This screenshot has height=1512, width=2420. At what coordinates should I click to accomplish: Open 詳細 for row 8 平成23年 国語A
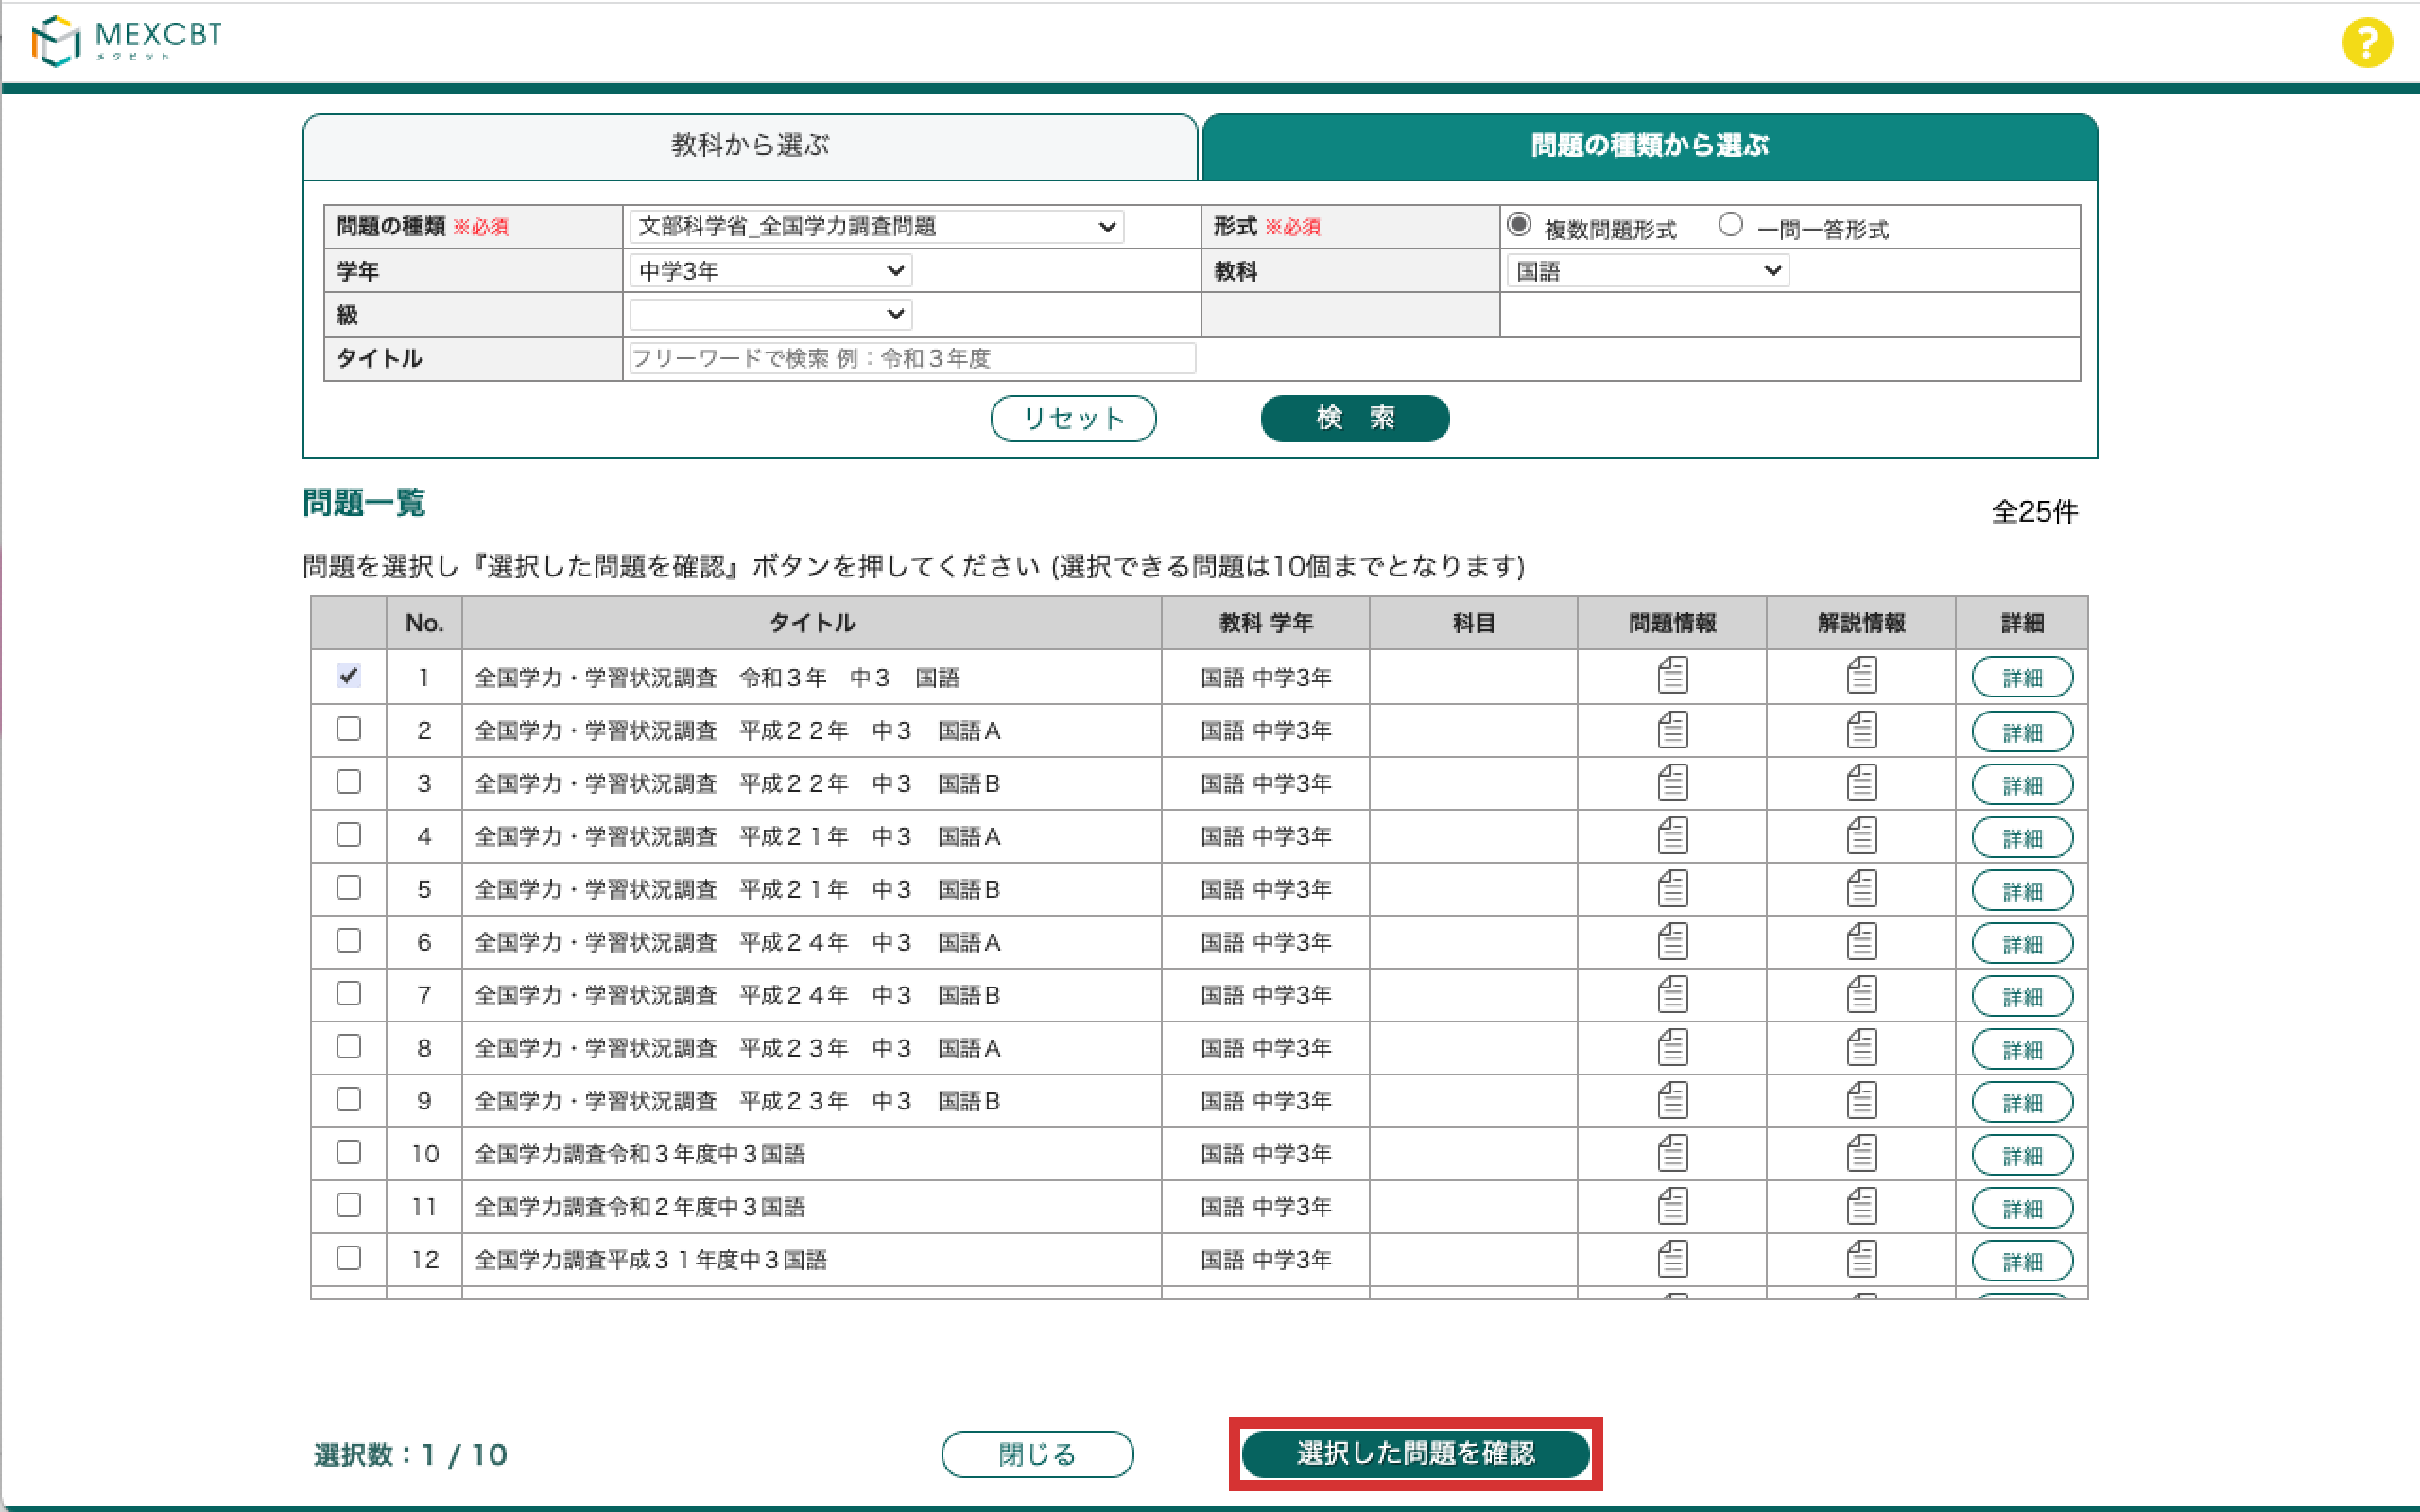2022,1050
